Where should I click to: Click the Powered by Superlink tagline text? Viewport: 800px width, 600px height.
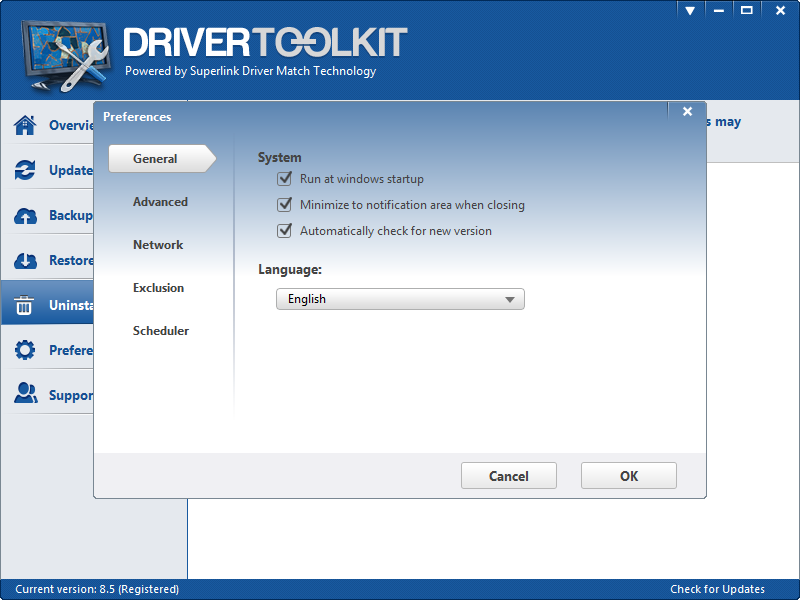tap(251, 71)
